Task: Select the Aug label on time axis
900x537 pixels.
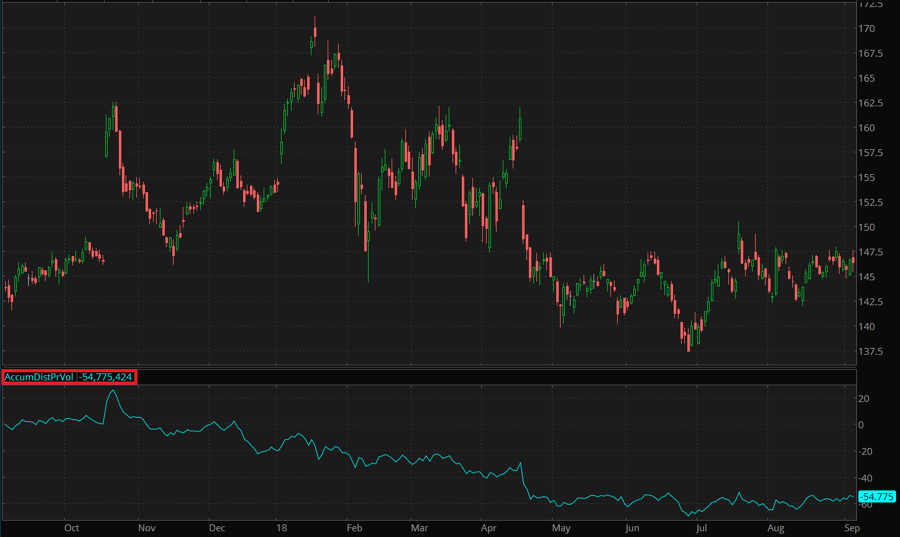Action: tap(777, 526)
